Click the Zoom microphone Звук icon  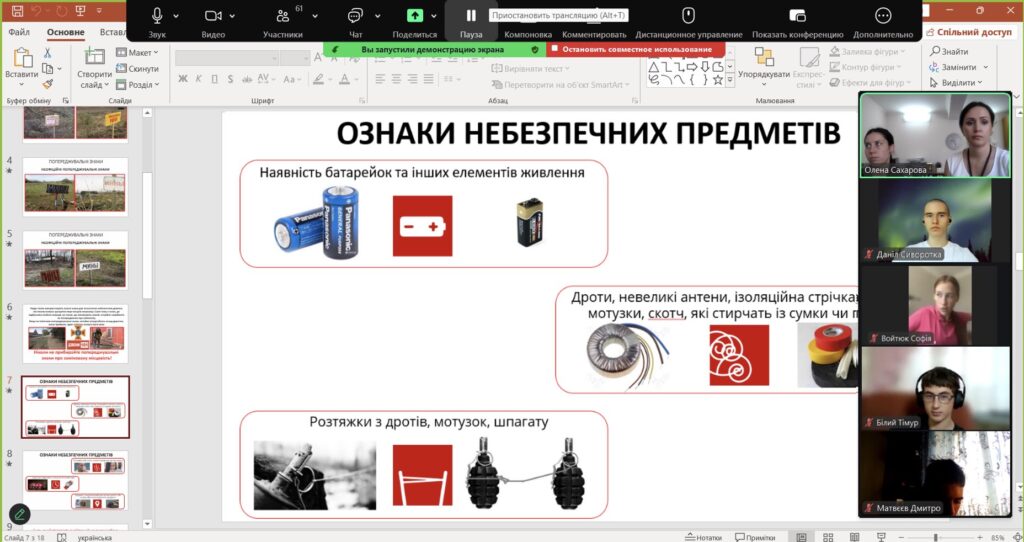157,16
